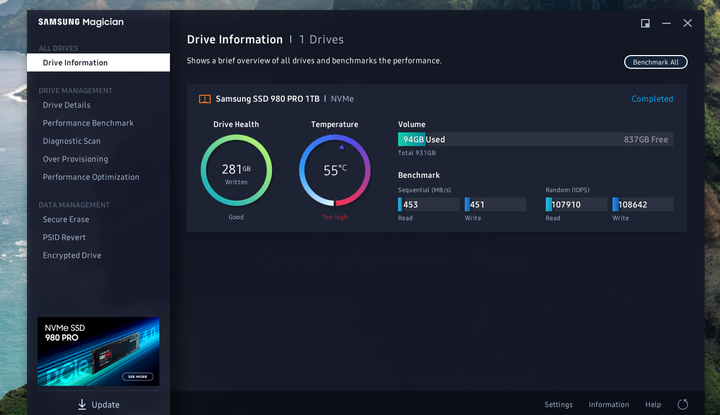Click the sequential read 453 bar
Screen dimensions: 720x415
click(428, 204)
